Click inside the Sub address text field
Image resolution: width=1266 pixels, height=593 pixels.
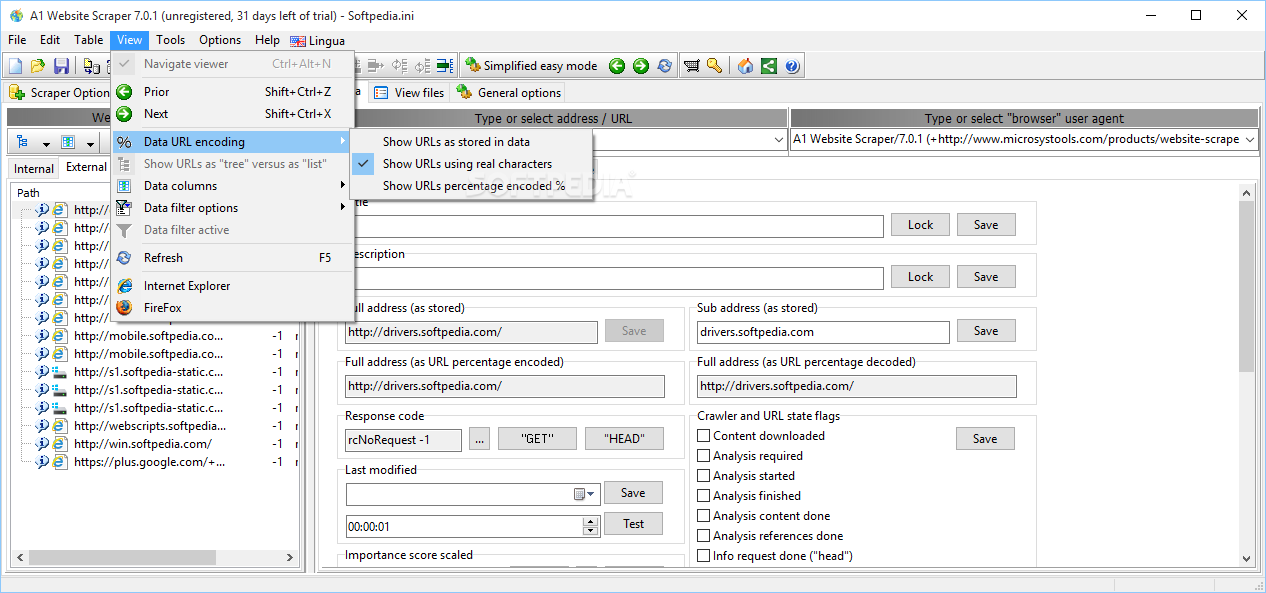(x=823, y=332)
